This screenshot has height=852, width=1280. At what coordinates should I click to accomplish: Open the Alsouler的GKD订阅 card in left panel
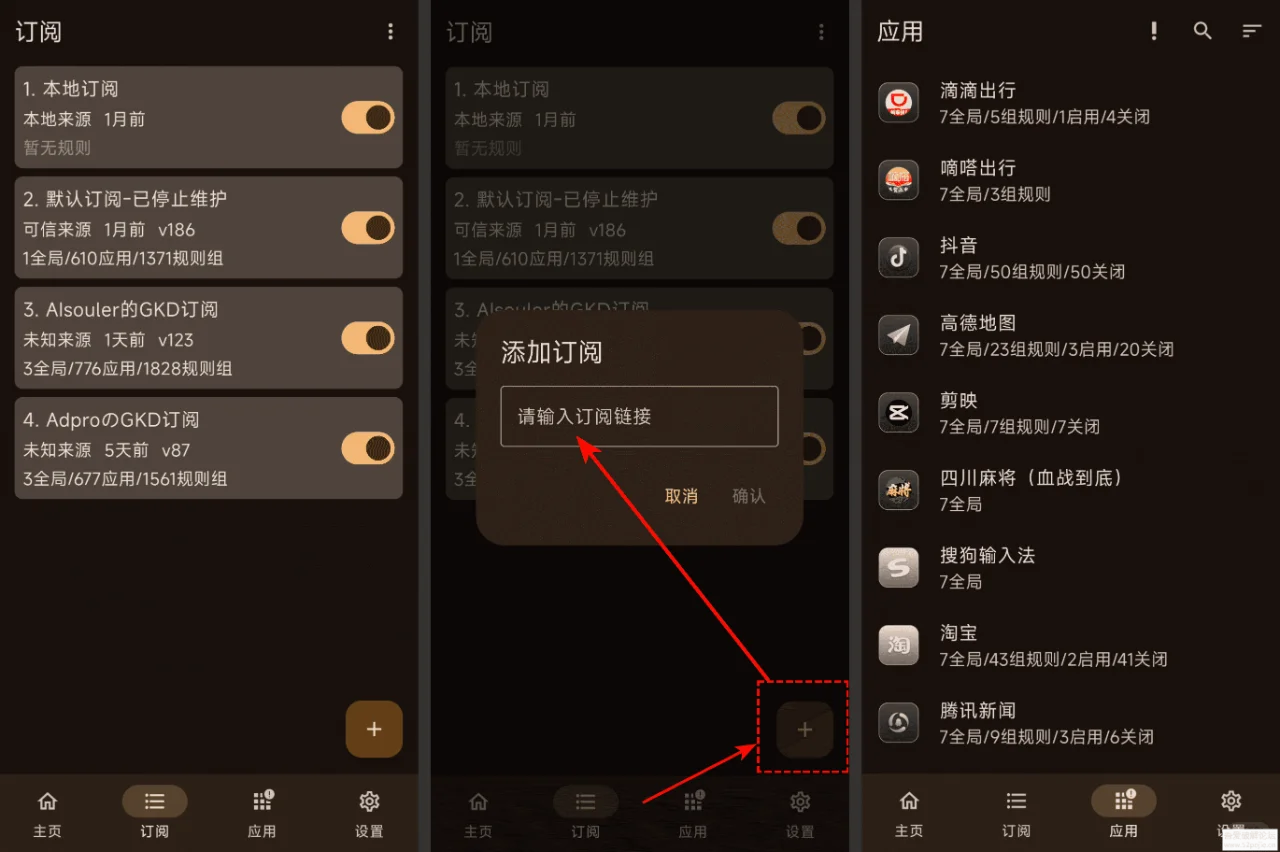coord(209,338)
